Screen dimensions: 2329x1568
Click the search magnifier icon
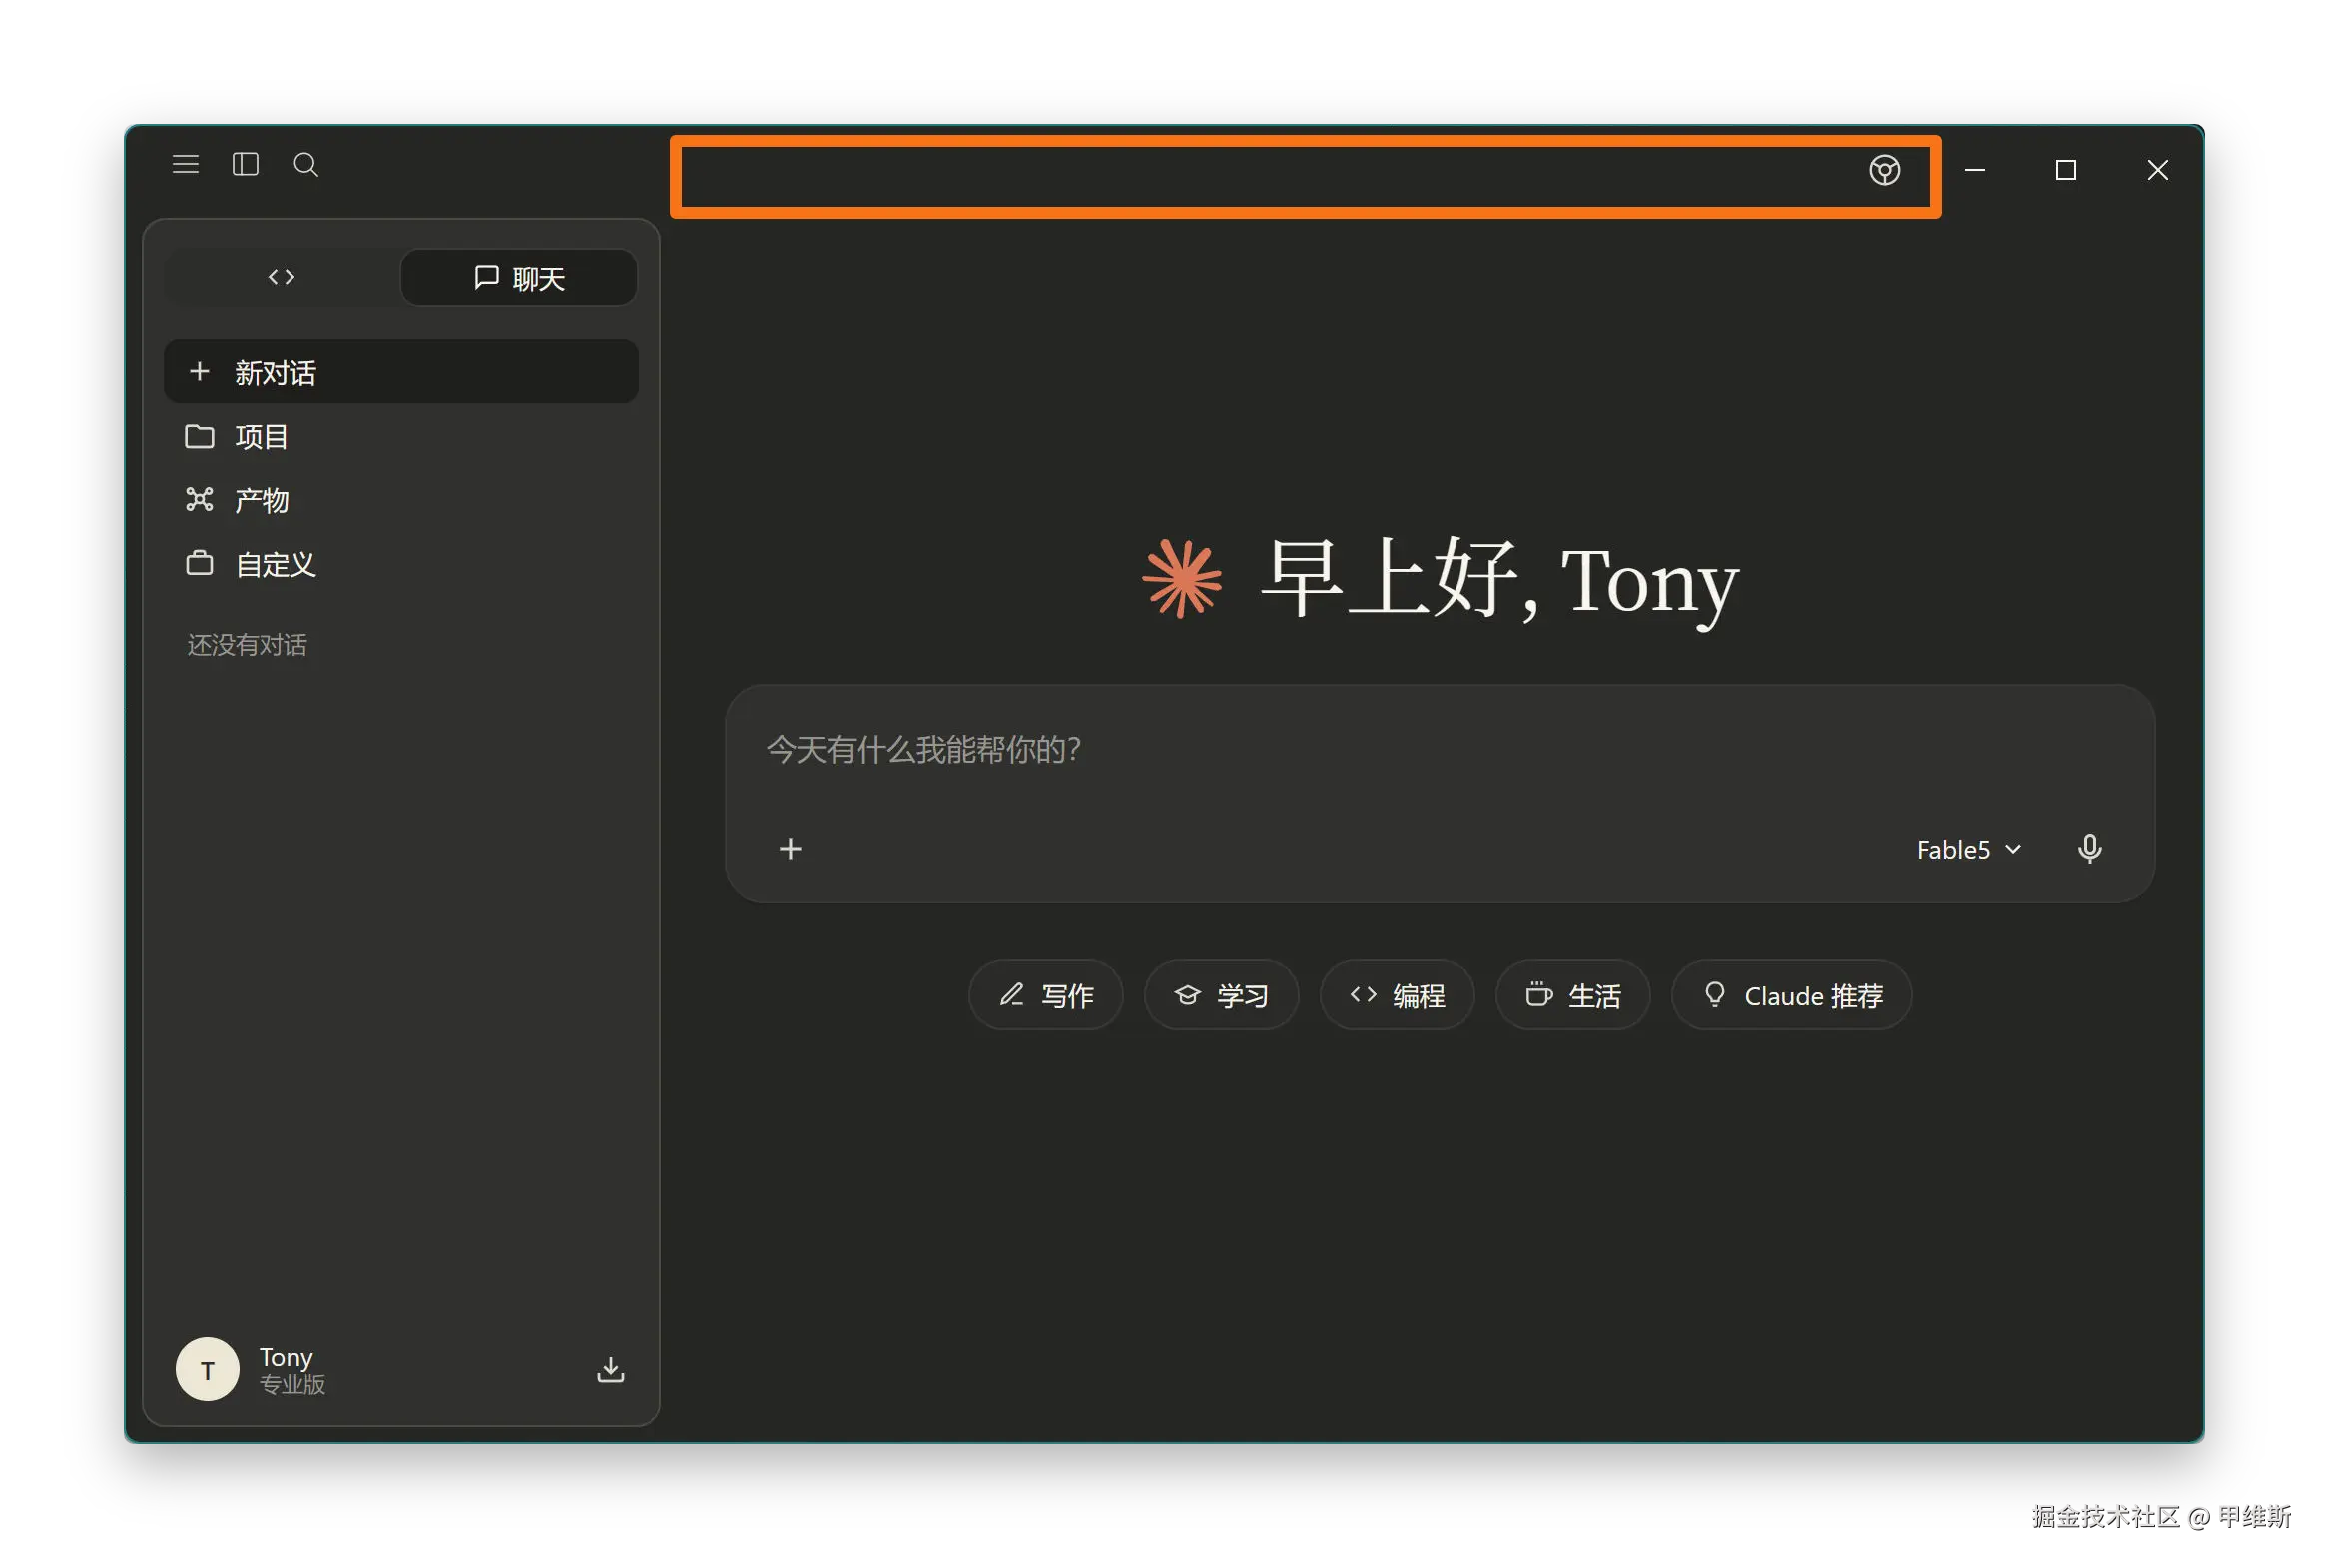306,164
